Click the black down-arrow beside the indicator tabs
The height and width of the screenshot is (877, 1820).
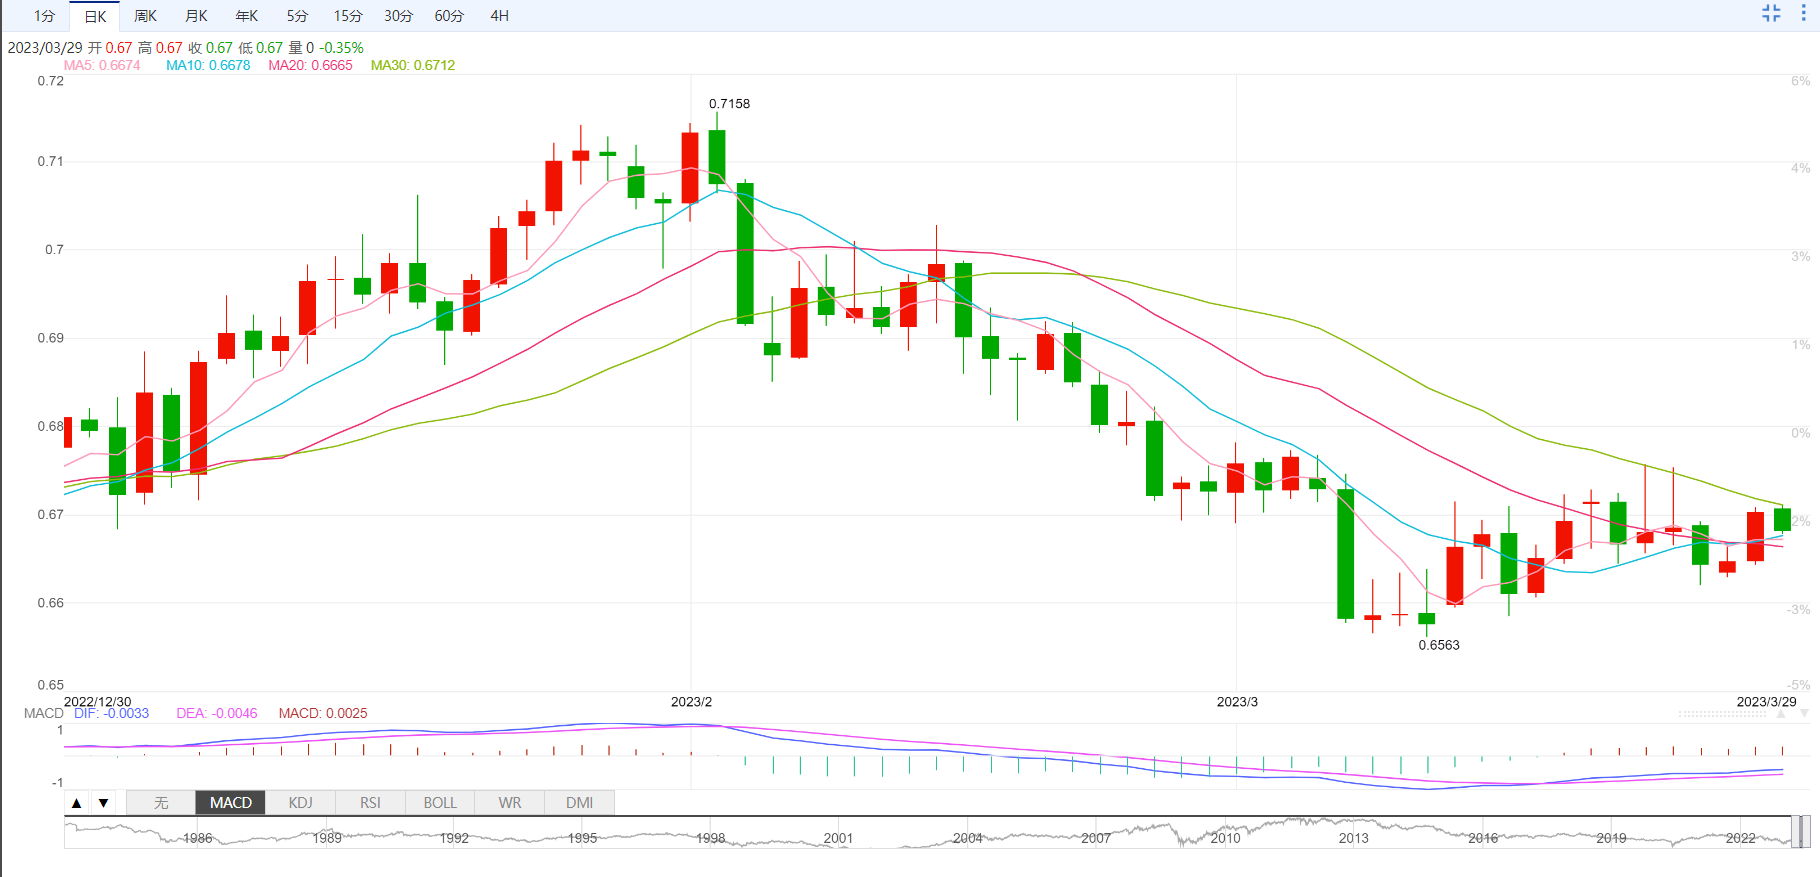point(103,803)
